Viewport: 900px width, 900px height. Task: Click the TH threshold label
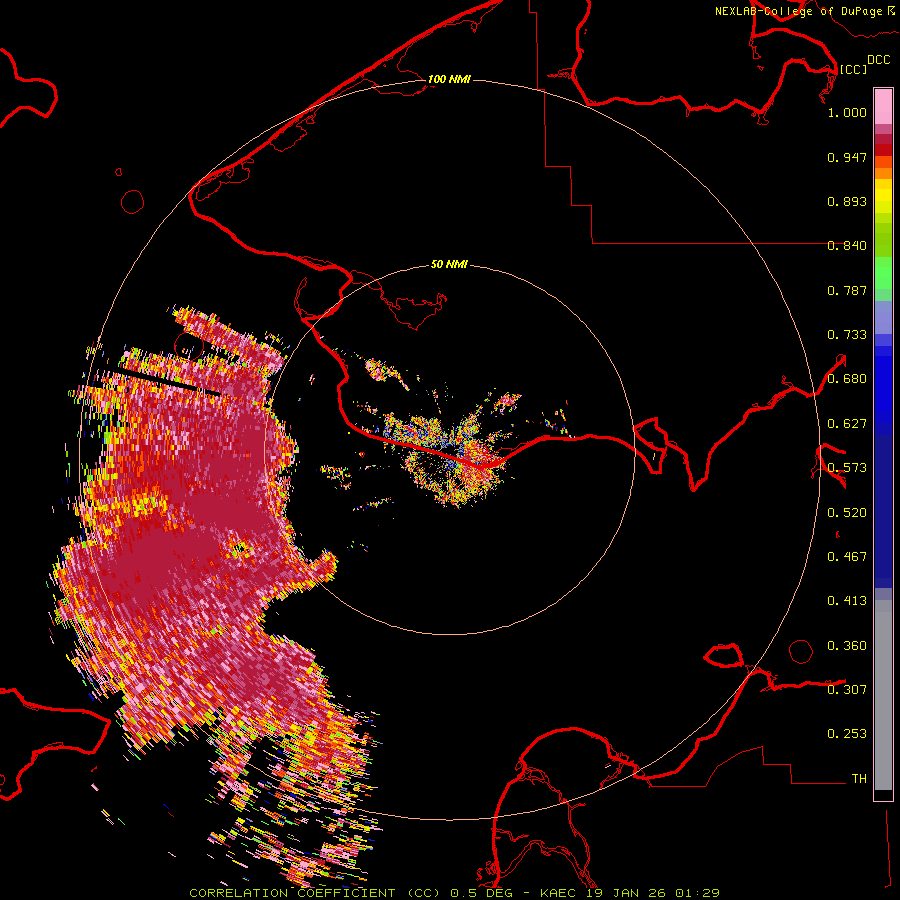tap(859, 779)
